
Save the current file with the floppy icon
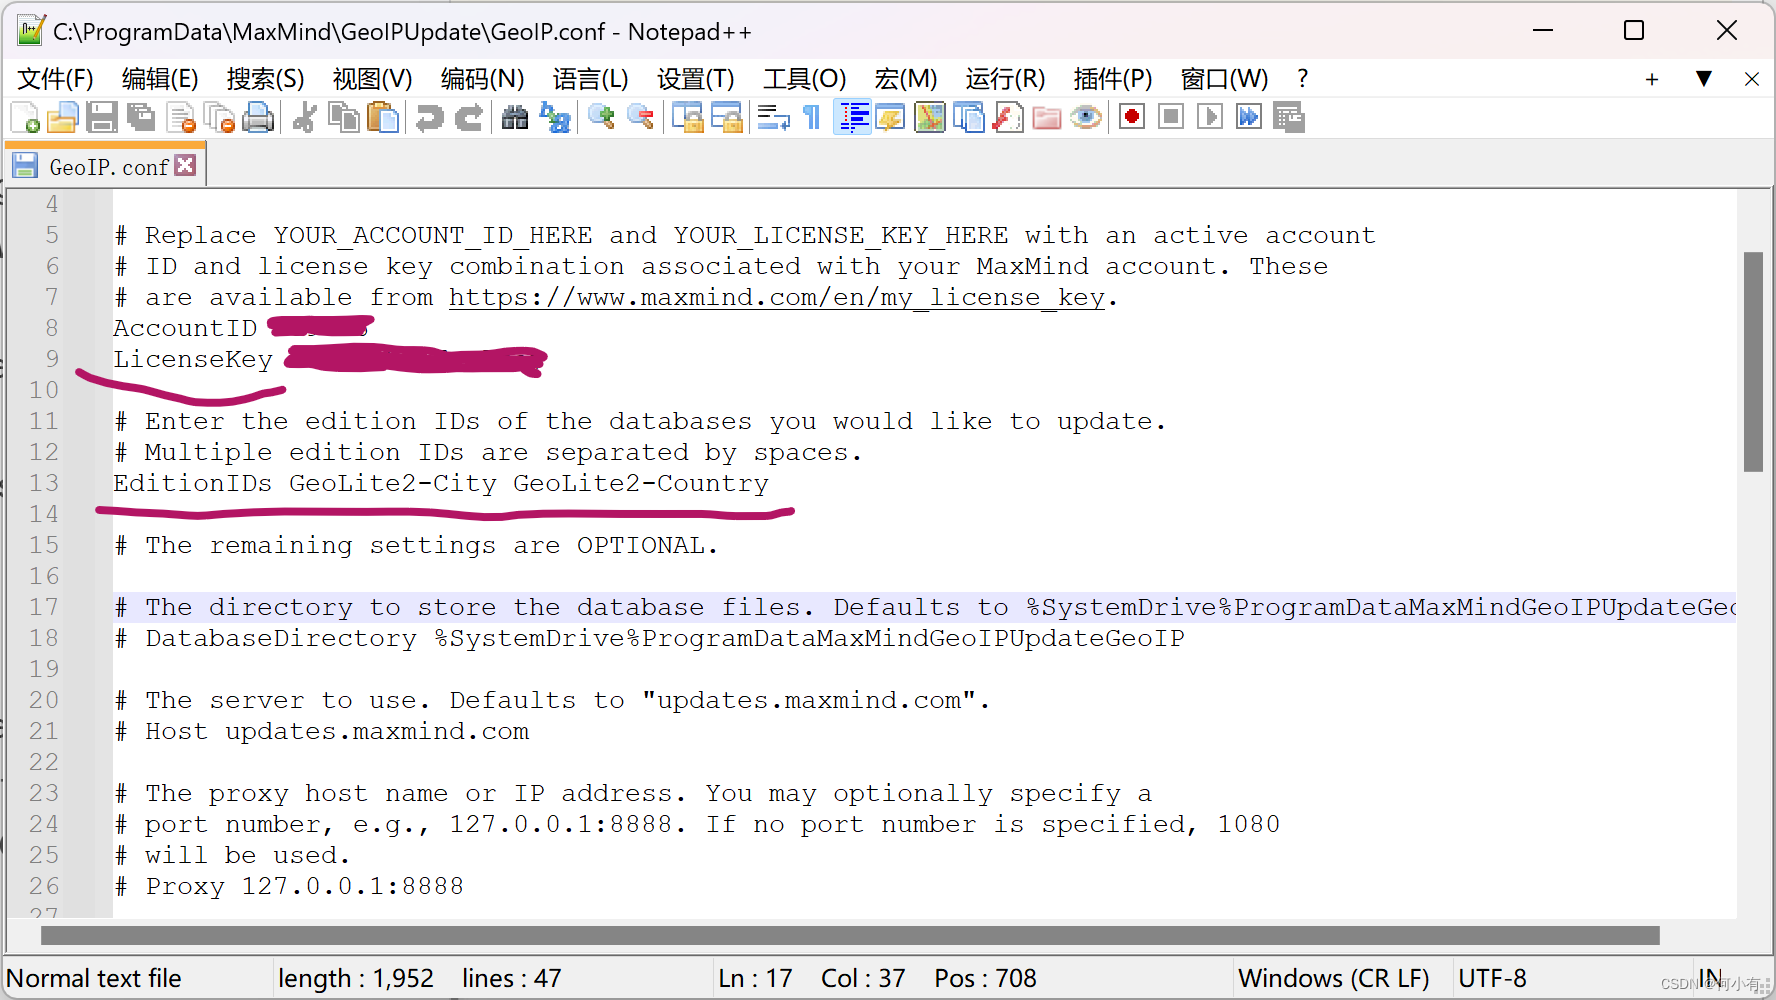102,118
